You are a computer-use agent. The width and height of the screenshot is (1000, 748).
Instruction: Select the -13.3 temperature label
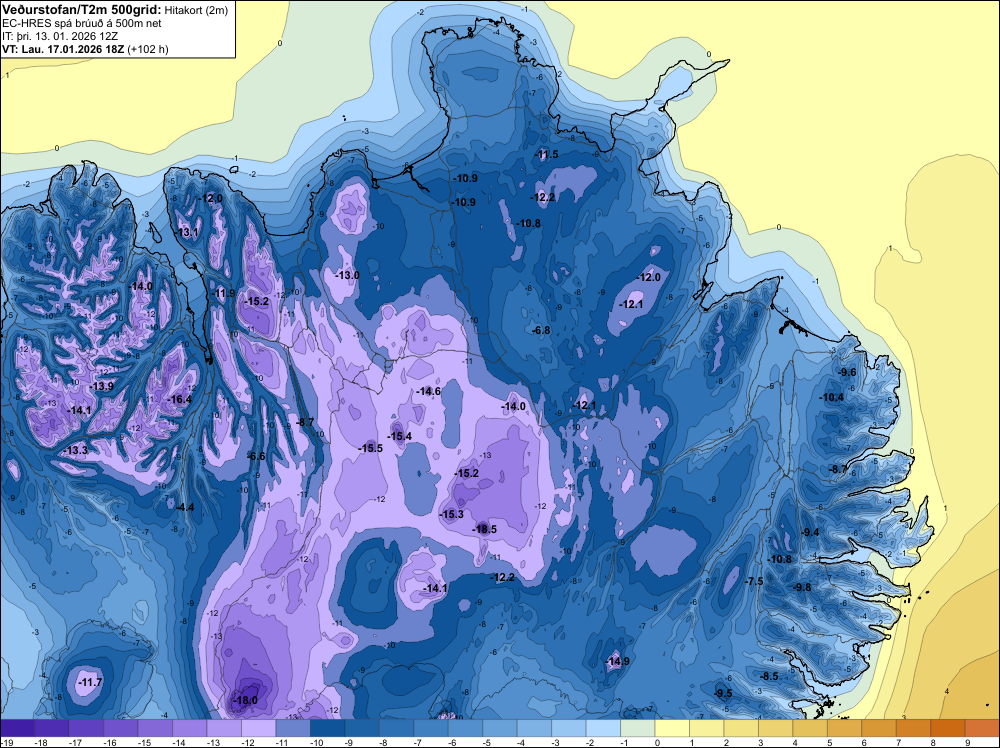click(x=76, y=451)
